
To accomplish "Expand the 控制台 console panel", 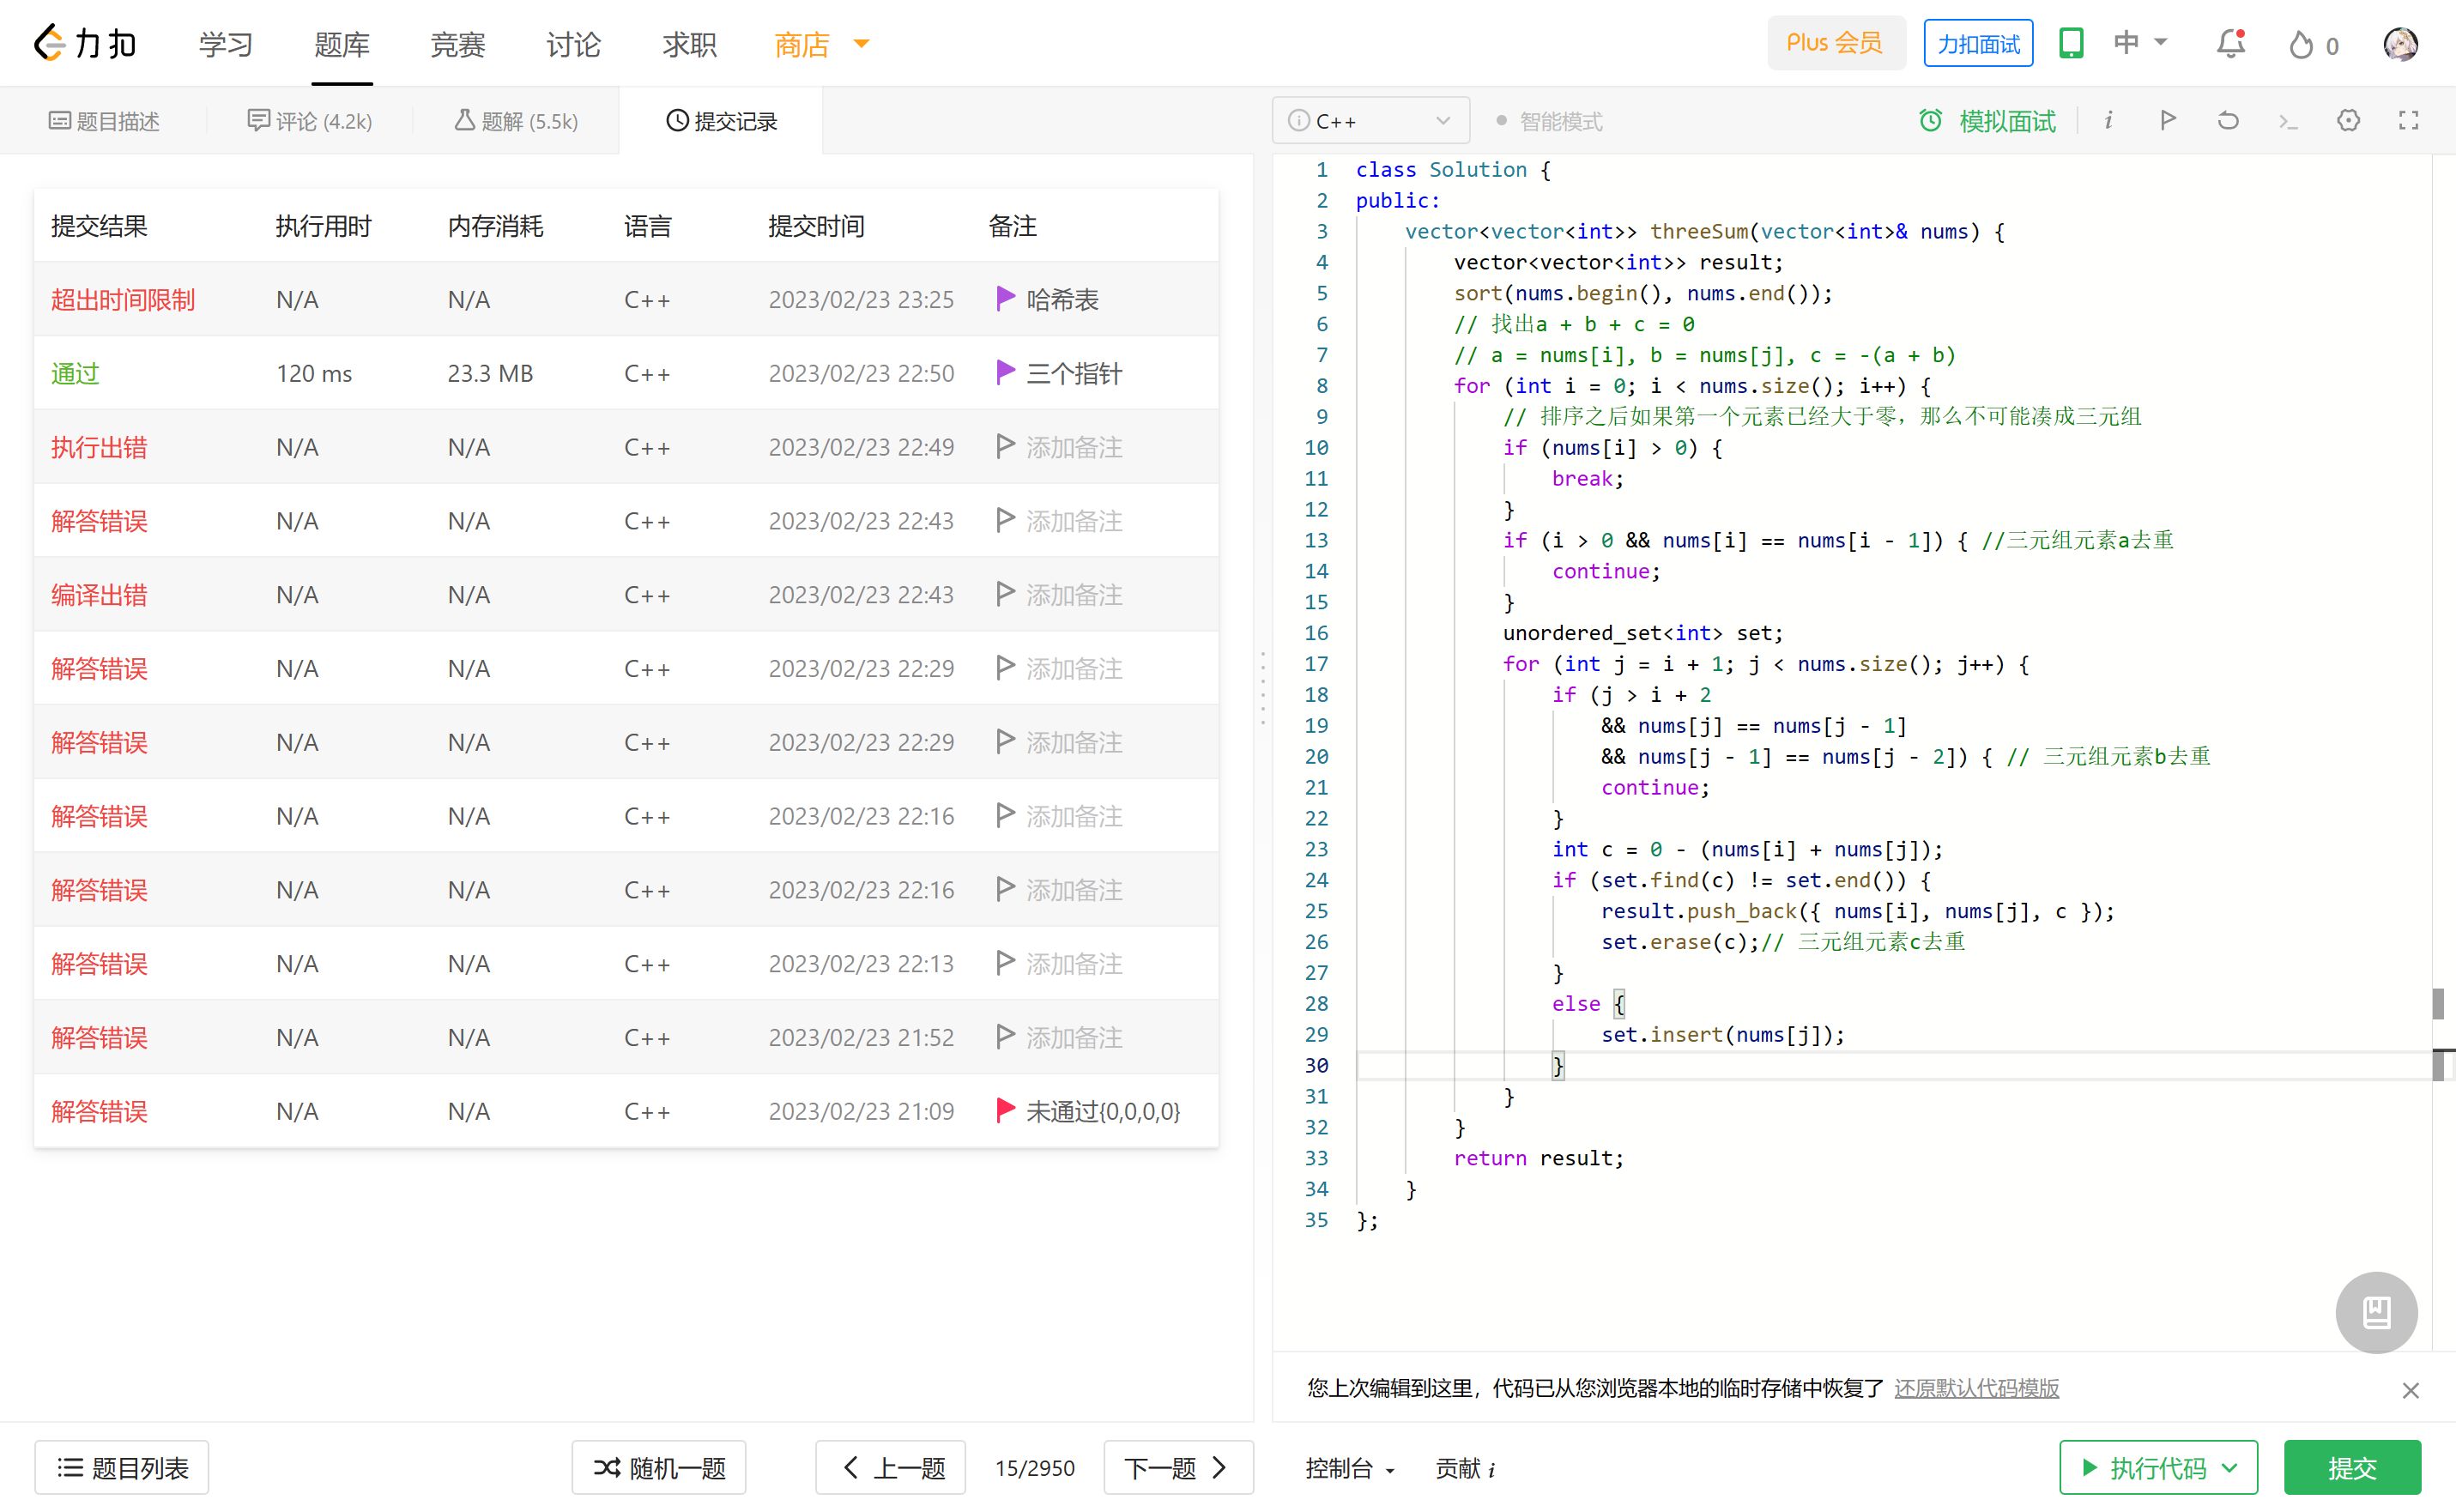I will tap(1348, 1468).
